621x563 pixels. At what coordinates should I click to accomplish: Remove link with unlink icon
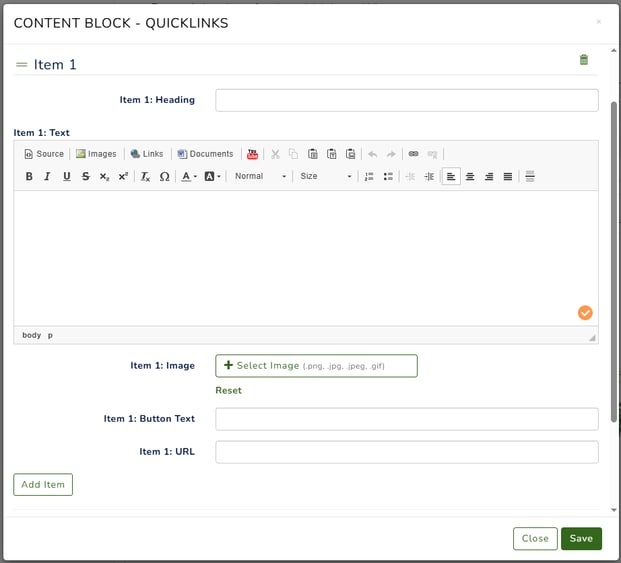click(x=432, y=154)
